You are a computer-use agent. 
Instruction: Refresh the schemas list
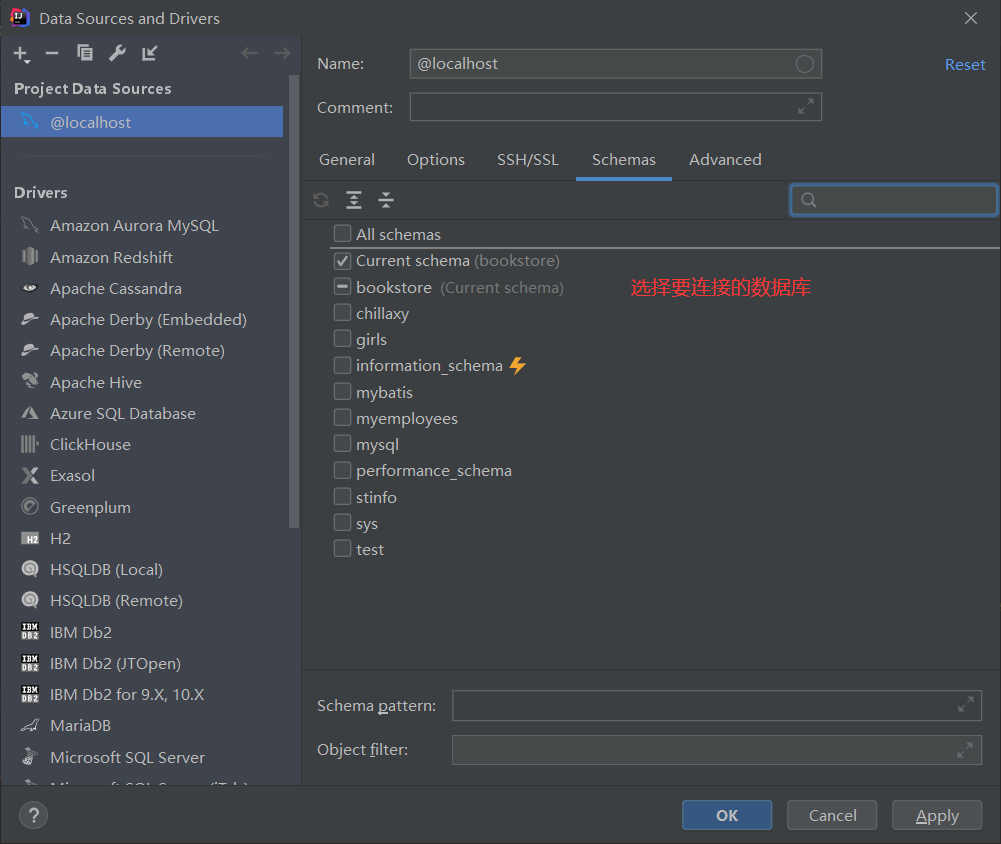(321, 200)
